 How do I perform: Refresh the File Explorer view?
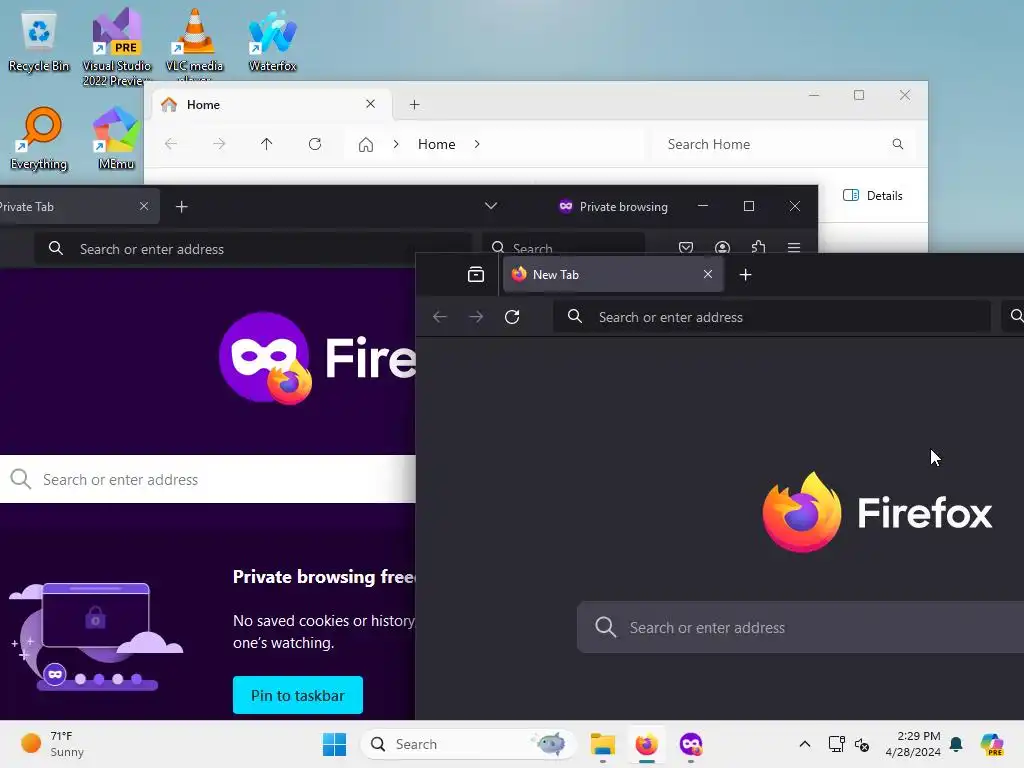tap(315, 144)
